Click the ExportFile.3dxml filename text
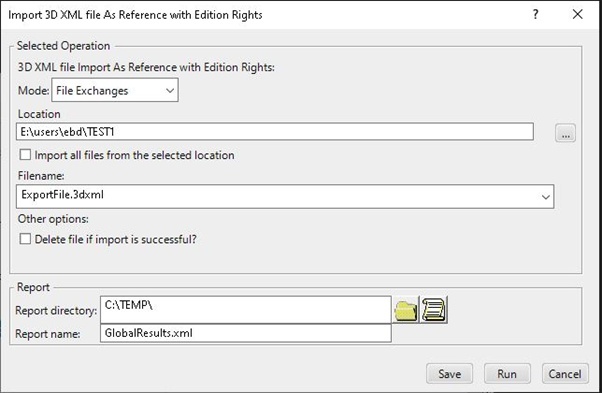Viewport: 602px width, 393px height. (63, 195)
